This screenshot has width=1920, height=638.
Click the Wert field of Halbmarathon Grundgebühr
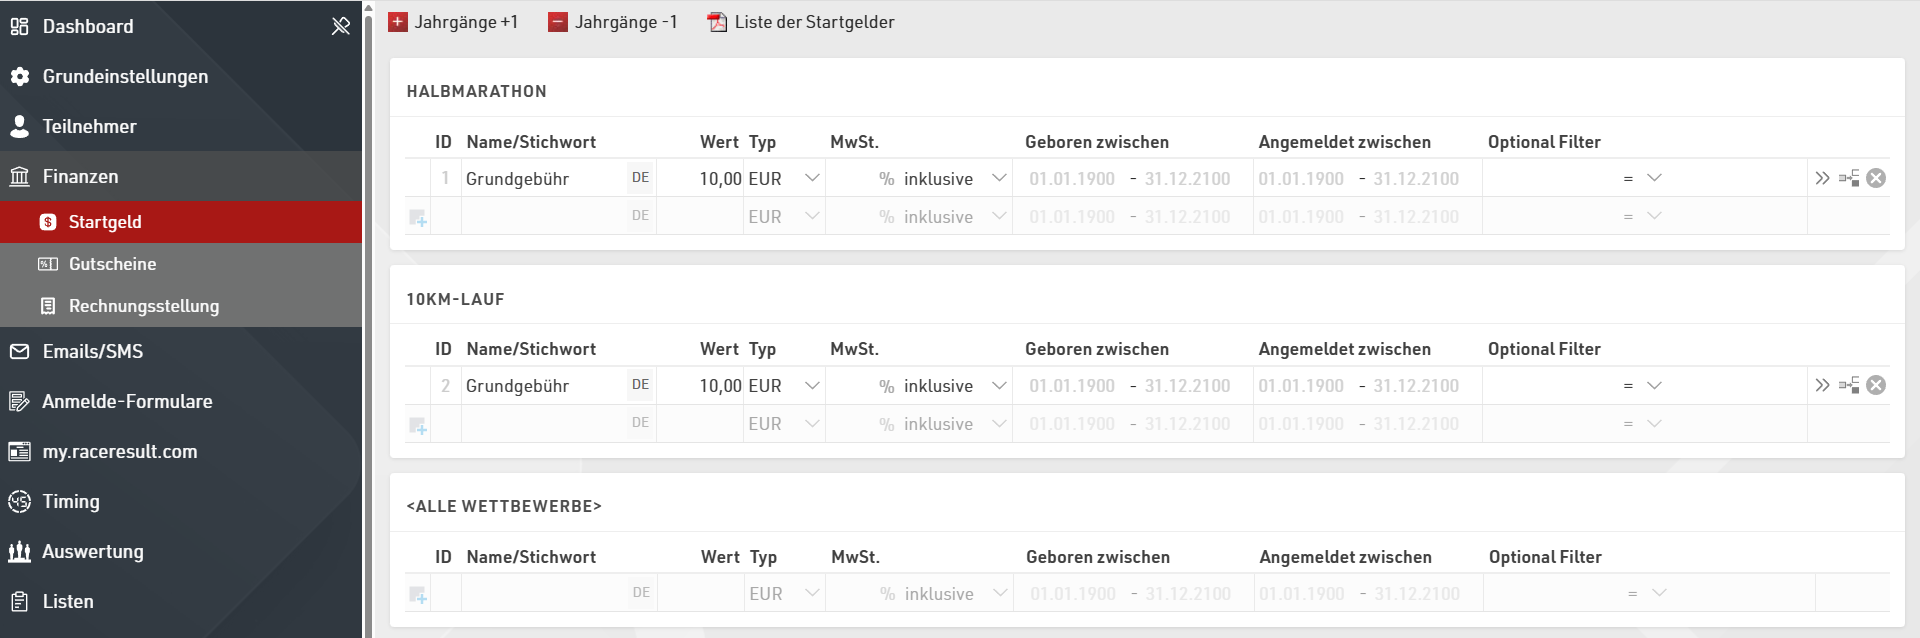(x=701, y=179)
